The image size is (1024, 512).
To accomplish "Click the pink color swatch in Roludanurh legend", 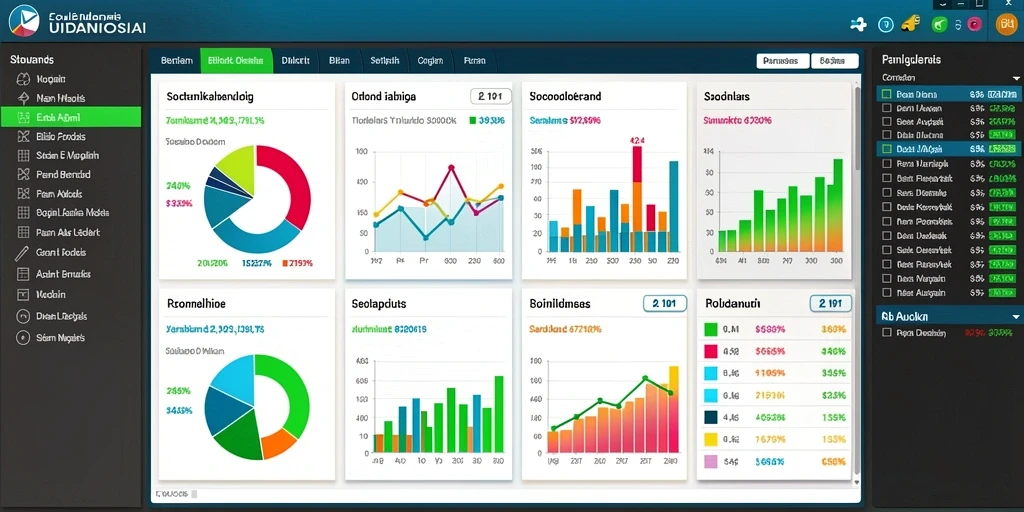I will pyautogui.click(x=711, y=351).
